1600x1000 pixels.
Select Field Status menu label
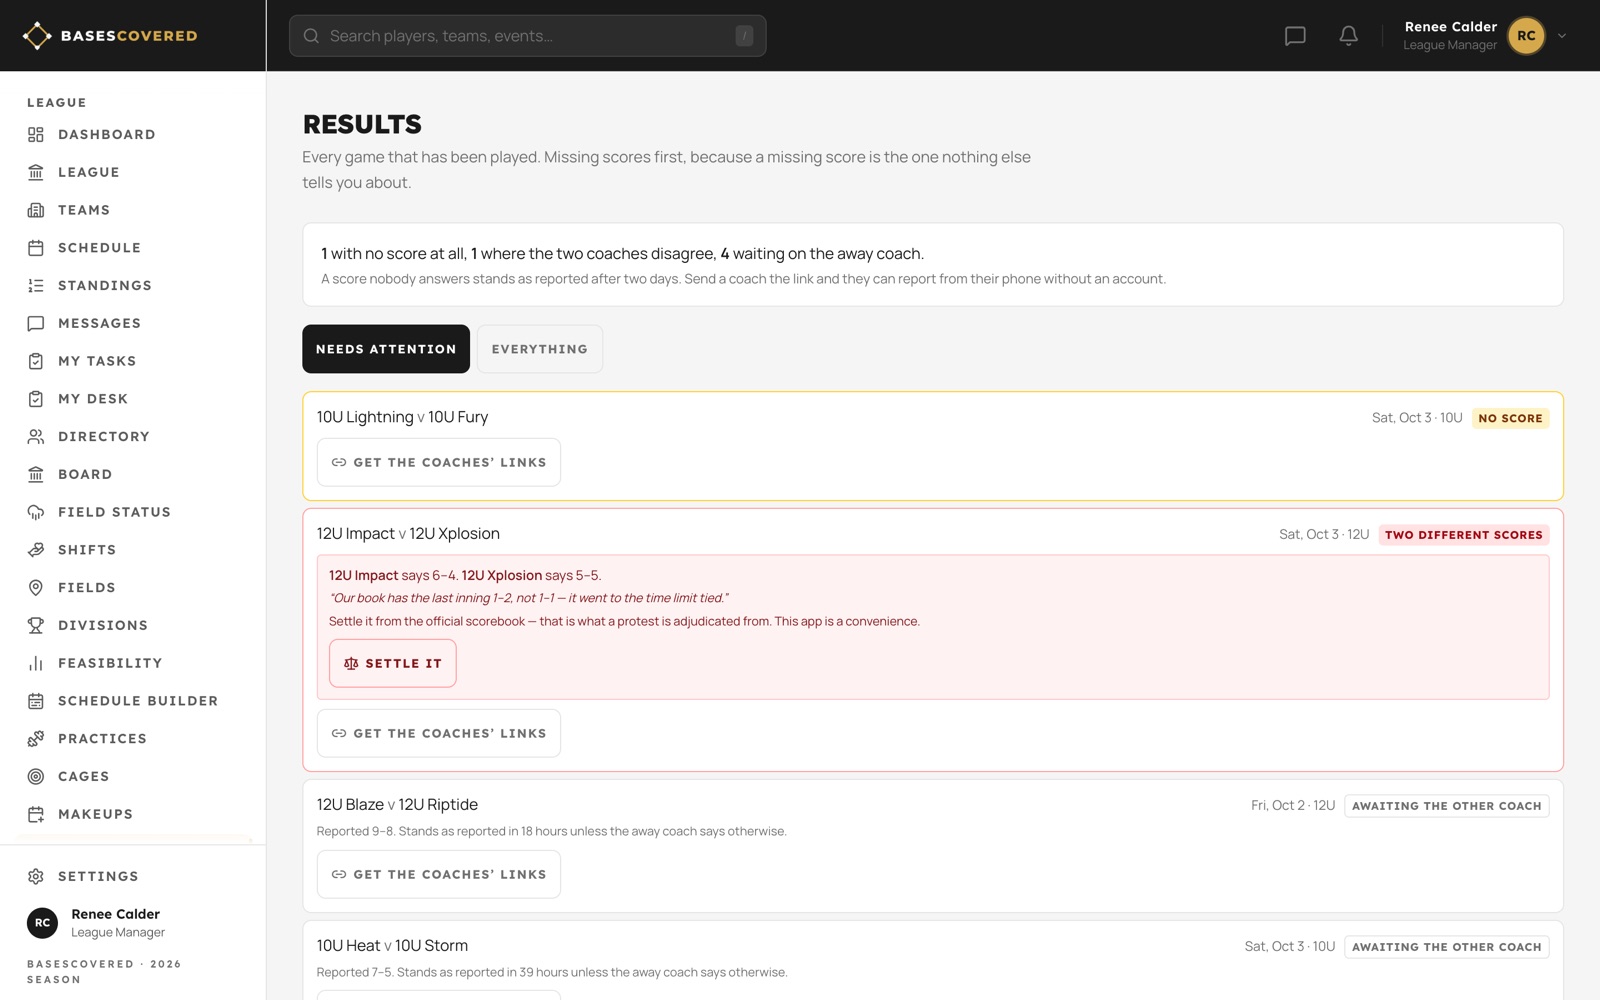coord(114,512)
